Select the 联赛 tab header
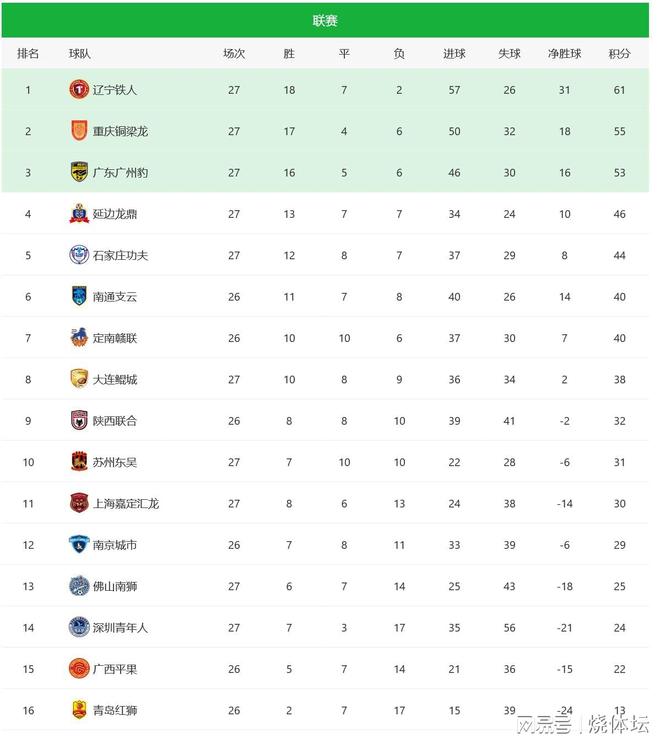The image size is (660, 743). click(325, 20)
